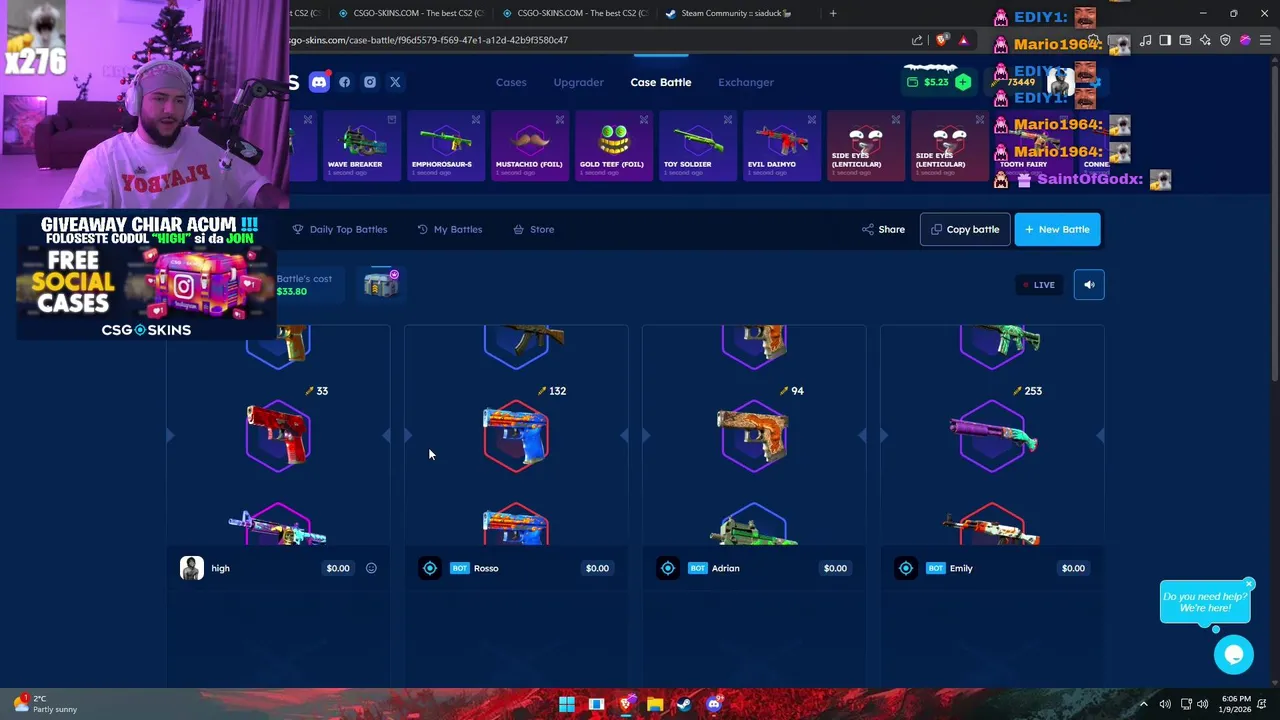
Task: Click the green add-funds plus button
Action: tap(962, 82)
